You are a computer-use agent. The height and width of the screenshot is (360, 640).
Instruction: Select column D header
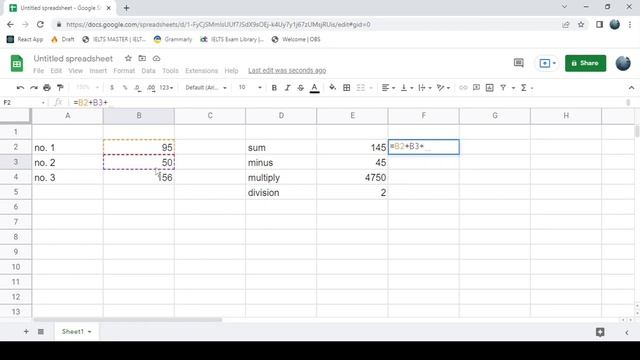[281, 116]
